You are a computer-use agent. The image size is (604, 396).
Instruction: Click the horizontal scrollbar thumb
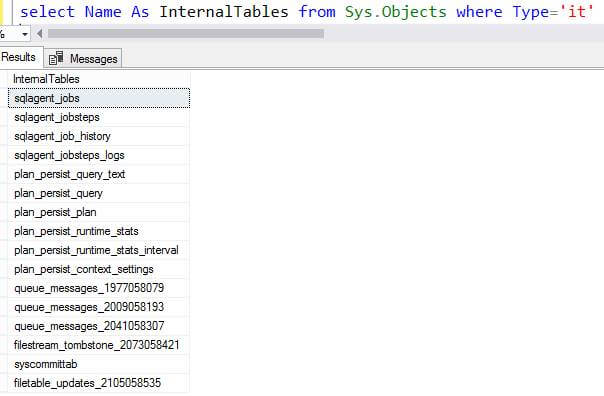pyautogui.click(x=185, y=34)
